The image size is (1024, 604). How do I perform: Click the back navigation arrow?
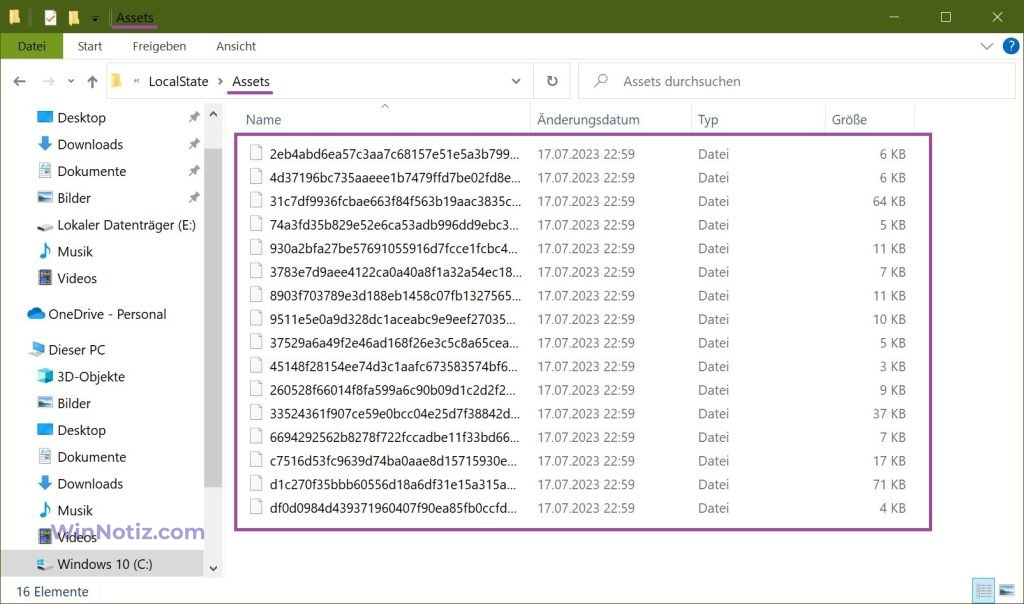(19, 81)
